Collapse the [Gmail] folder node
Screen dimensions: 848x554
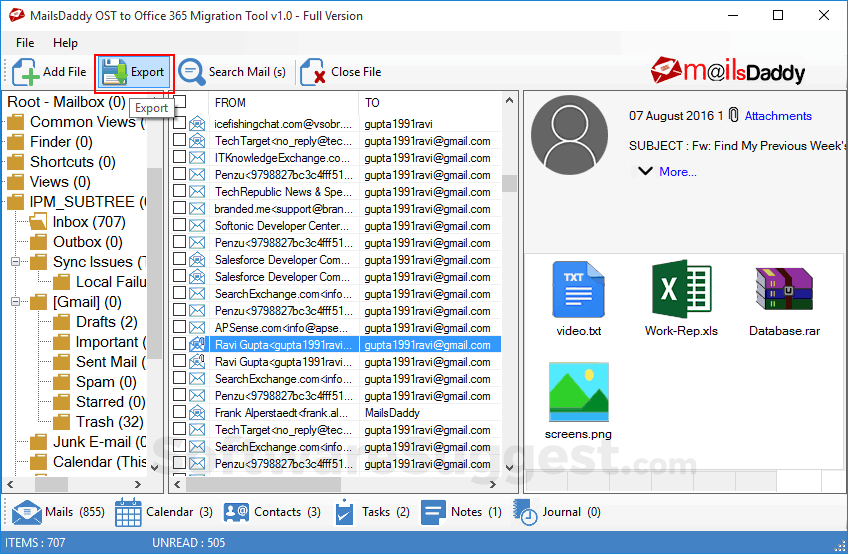point(16,302)
